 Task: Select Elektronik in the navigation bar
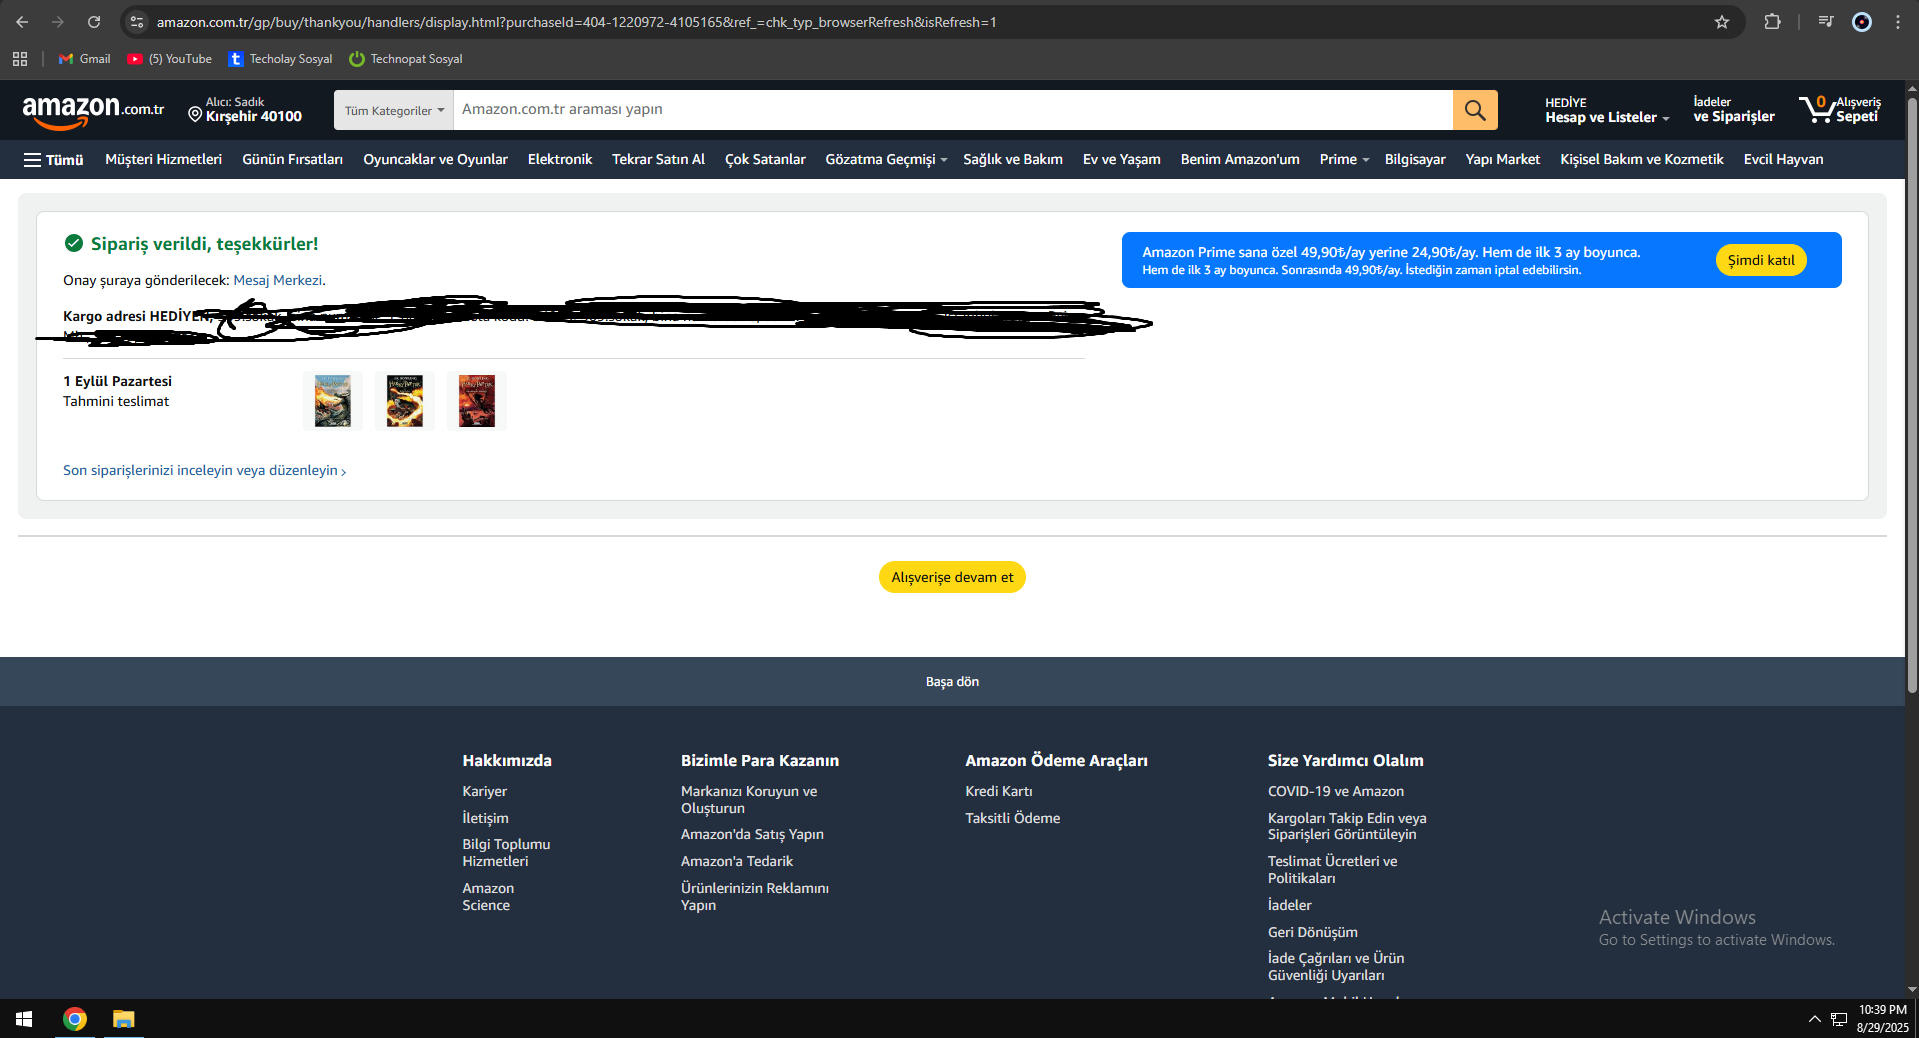(560, 160)
